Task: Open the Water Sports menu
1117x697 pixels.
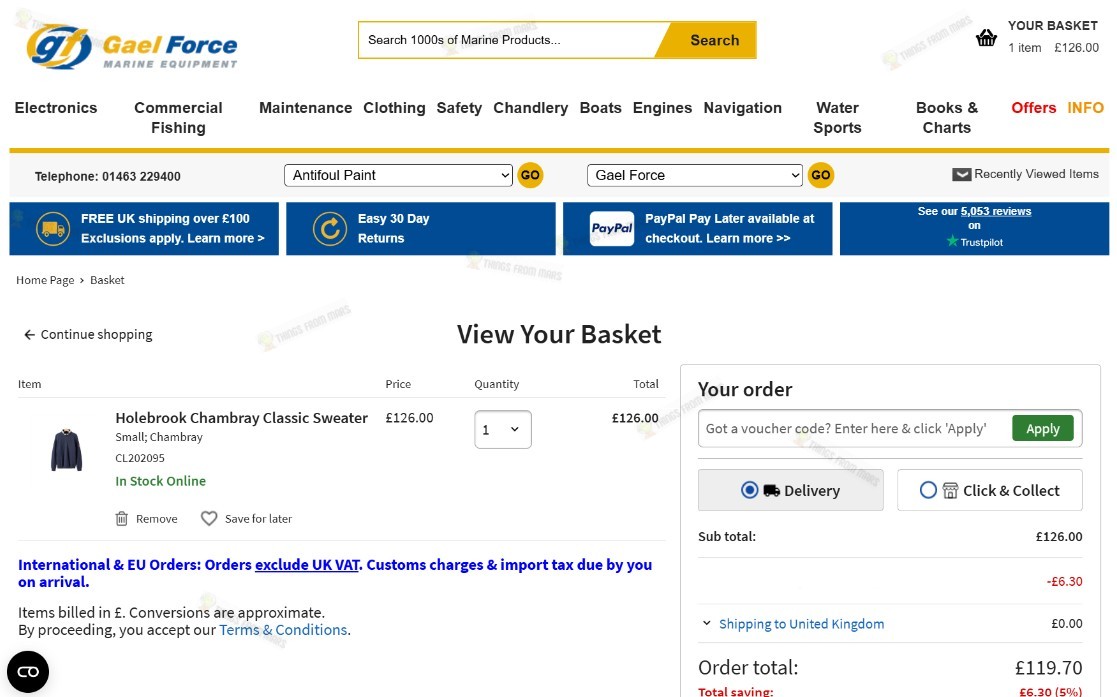Action: [x=837, y=118]
